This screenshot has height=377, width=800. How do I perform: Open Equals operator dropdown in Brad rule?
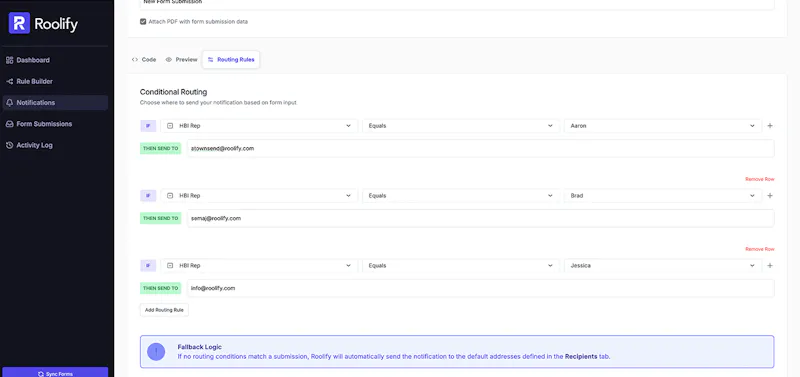[461, 196]
